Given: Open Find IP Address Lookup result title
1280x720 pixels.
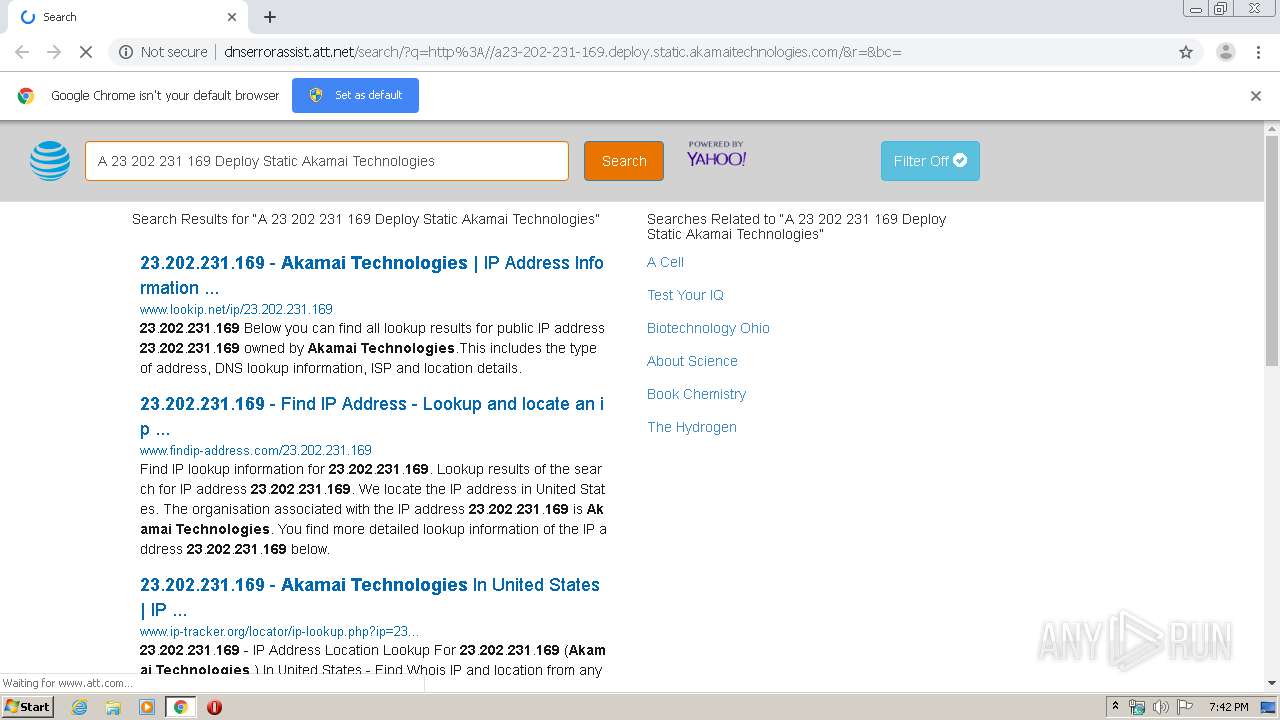Looking at the screenshot, I should (x=372, y=416).
